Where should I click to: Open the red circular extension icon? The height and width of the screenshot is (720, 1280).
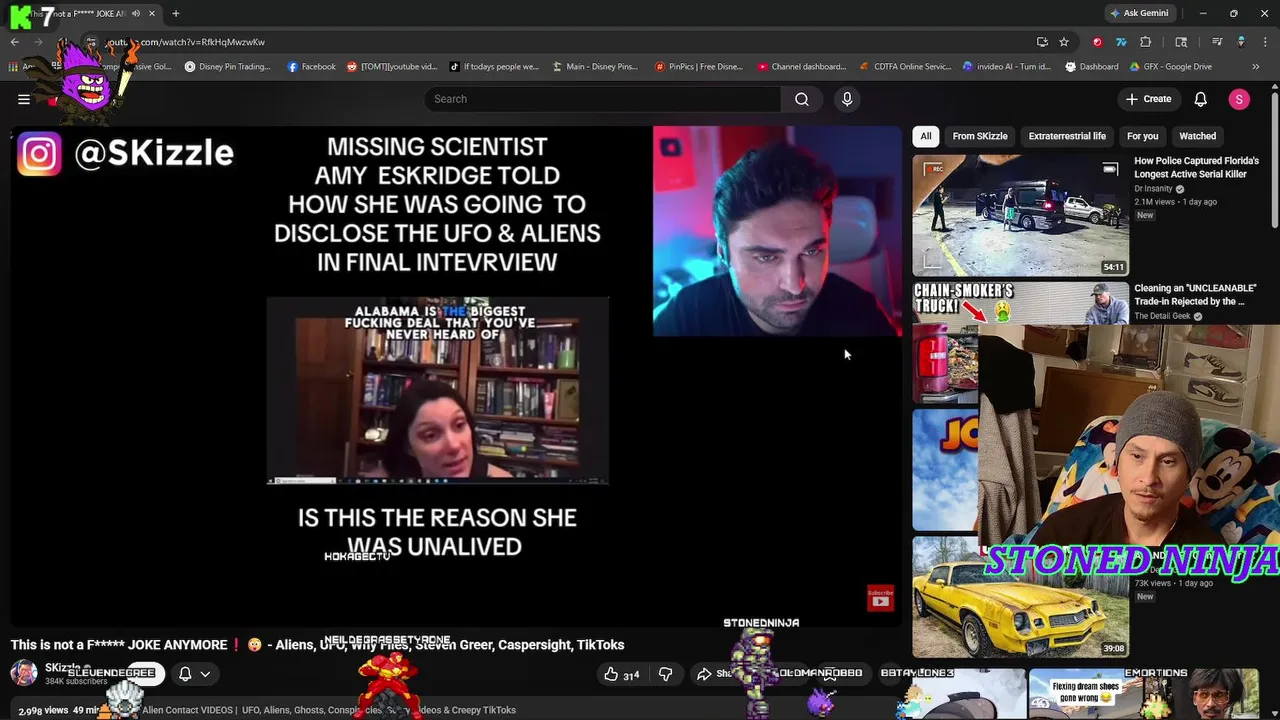(x=1098, y=42)
